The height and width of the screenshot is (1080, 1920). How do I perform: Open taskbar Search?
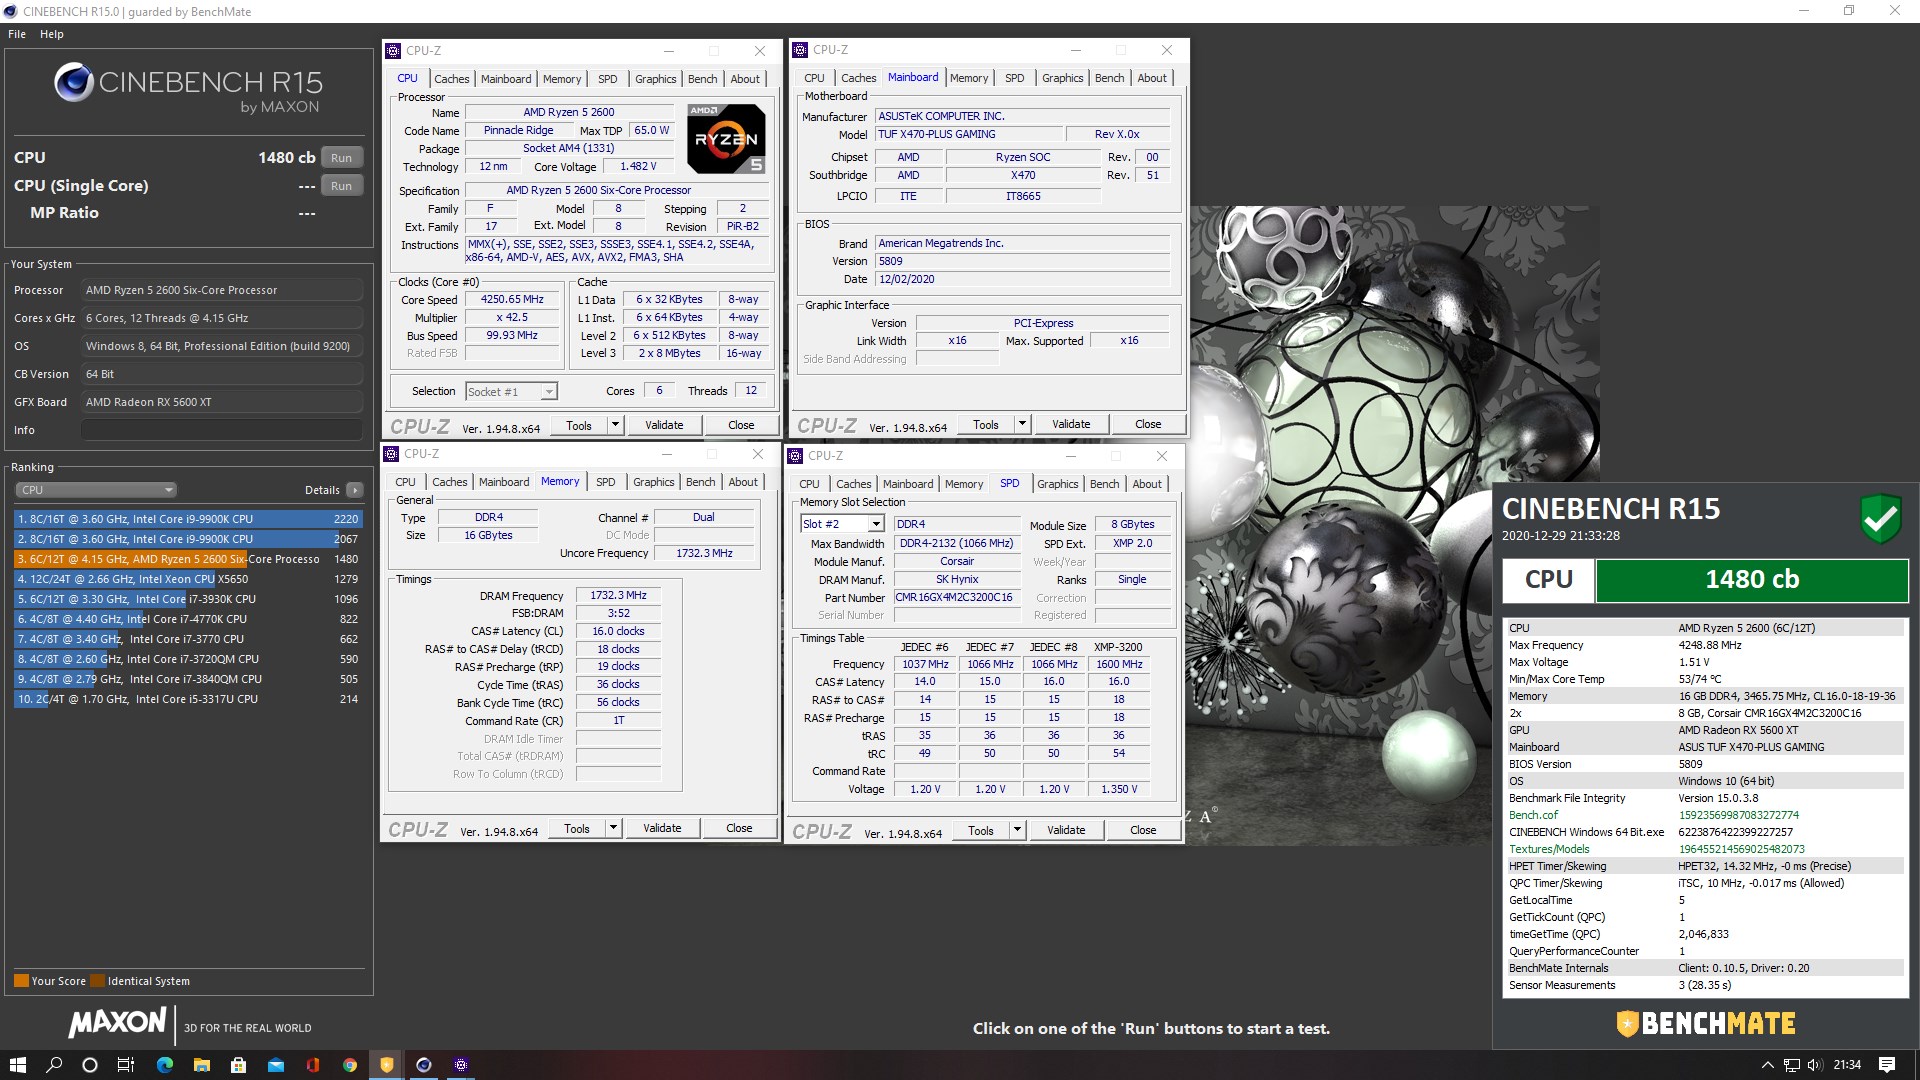(54, 1065)
